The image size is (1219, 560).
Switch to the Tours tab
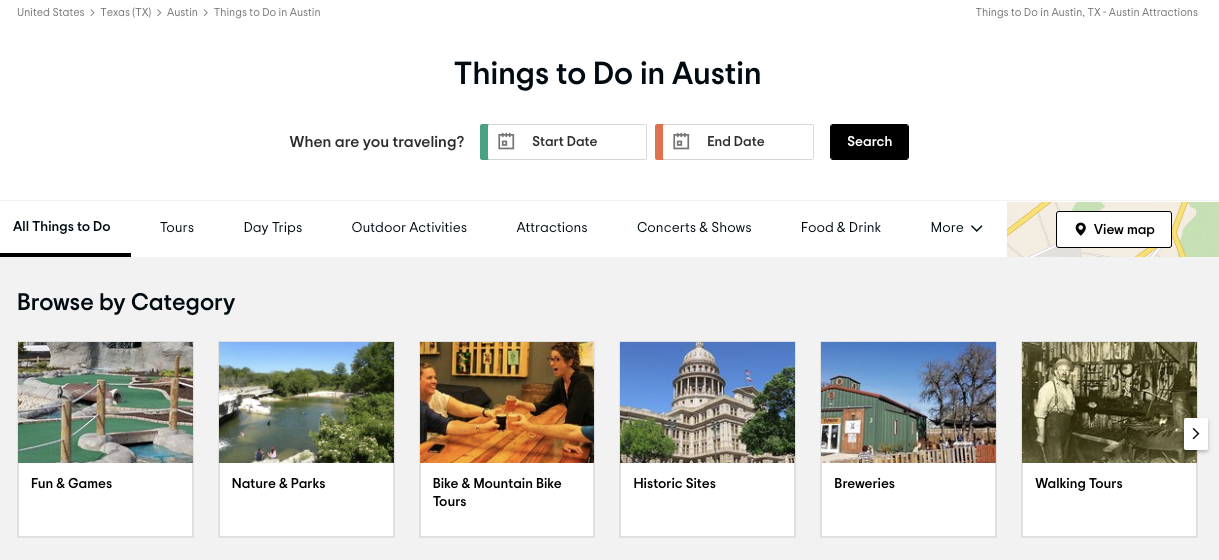[x=177, y=228]
